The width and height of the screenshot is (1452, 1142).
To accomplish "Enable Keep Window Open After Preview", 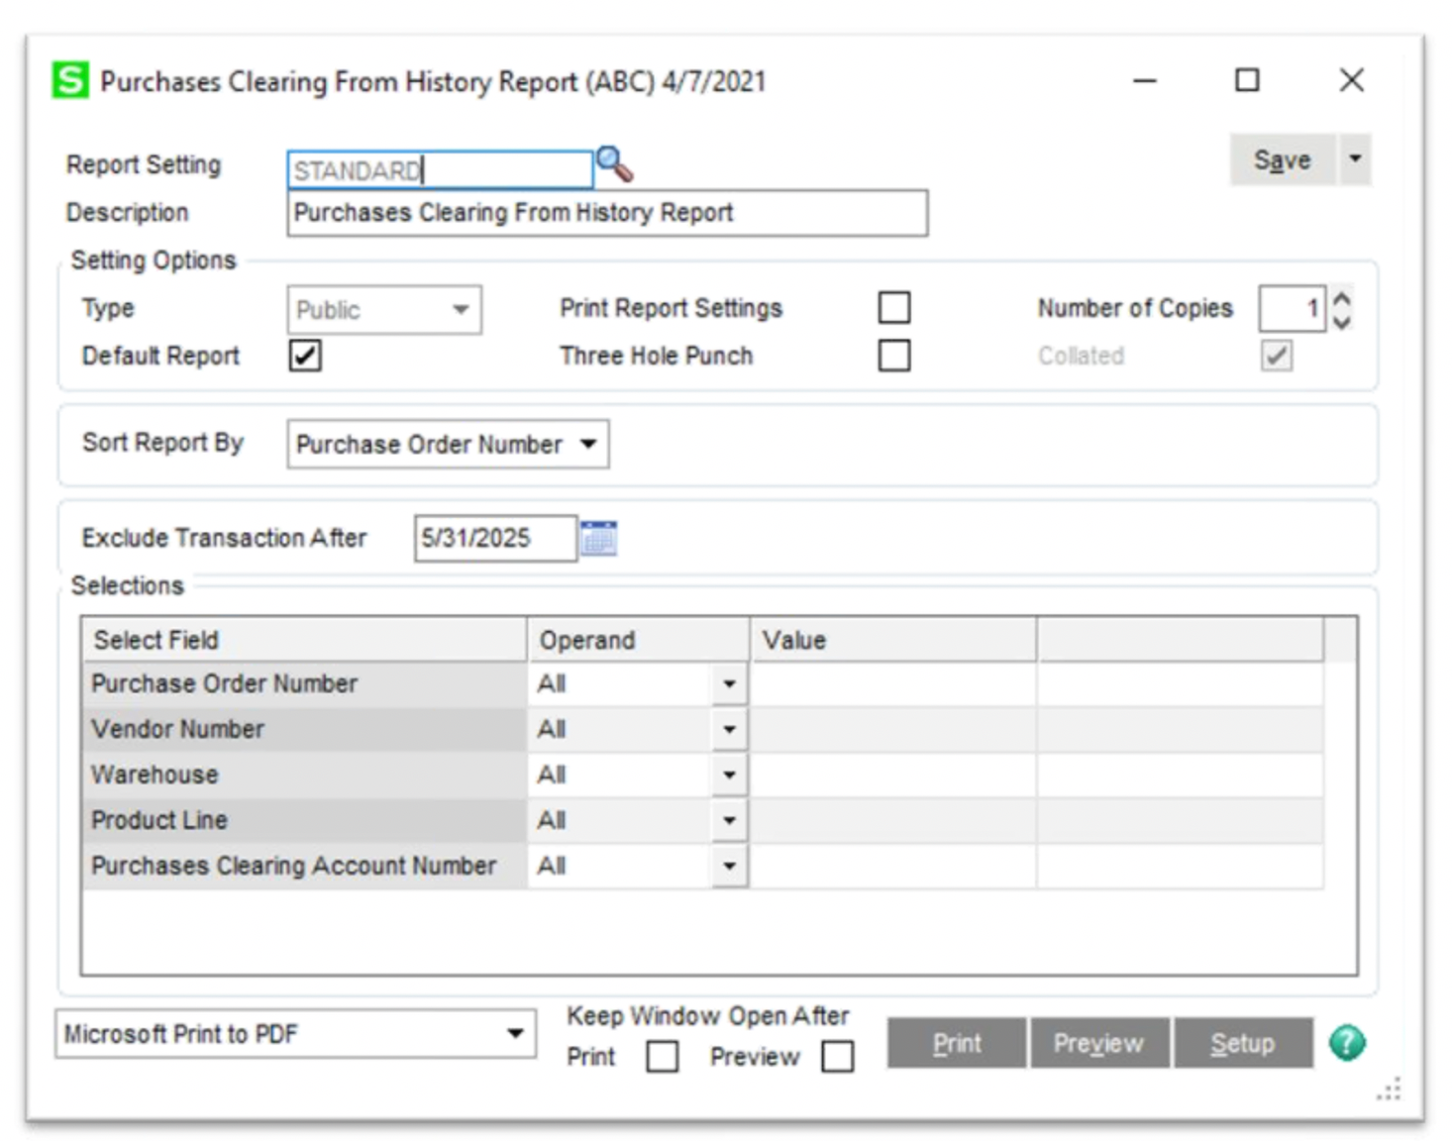I will pyautogui.click(x=838, y=1057).
